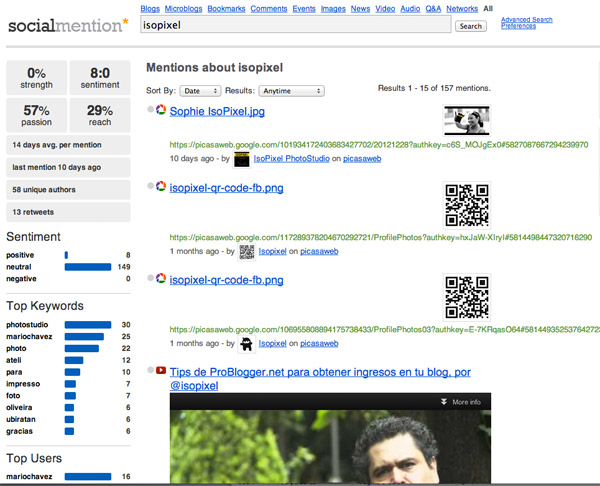The width and height of the screenshot is (600, 486).
Task: Click the photostudio keyword bar
Action: 88,325
